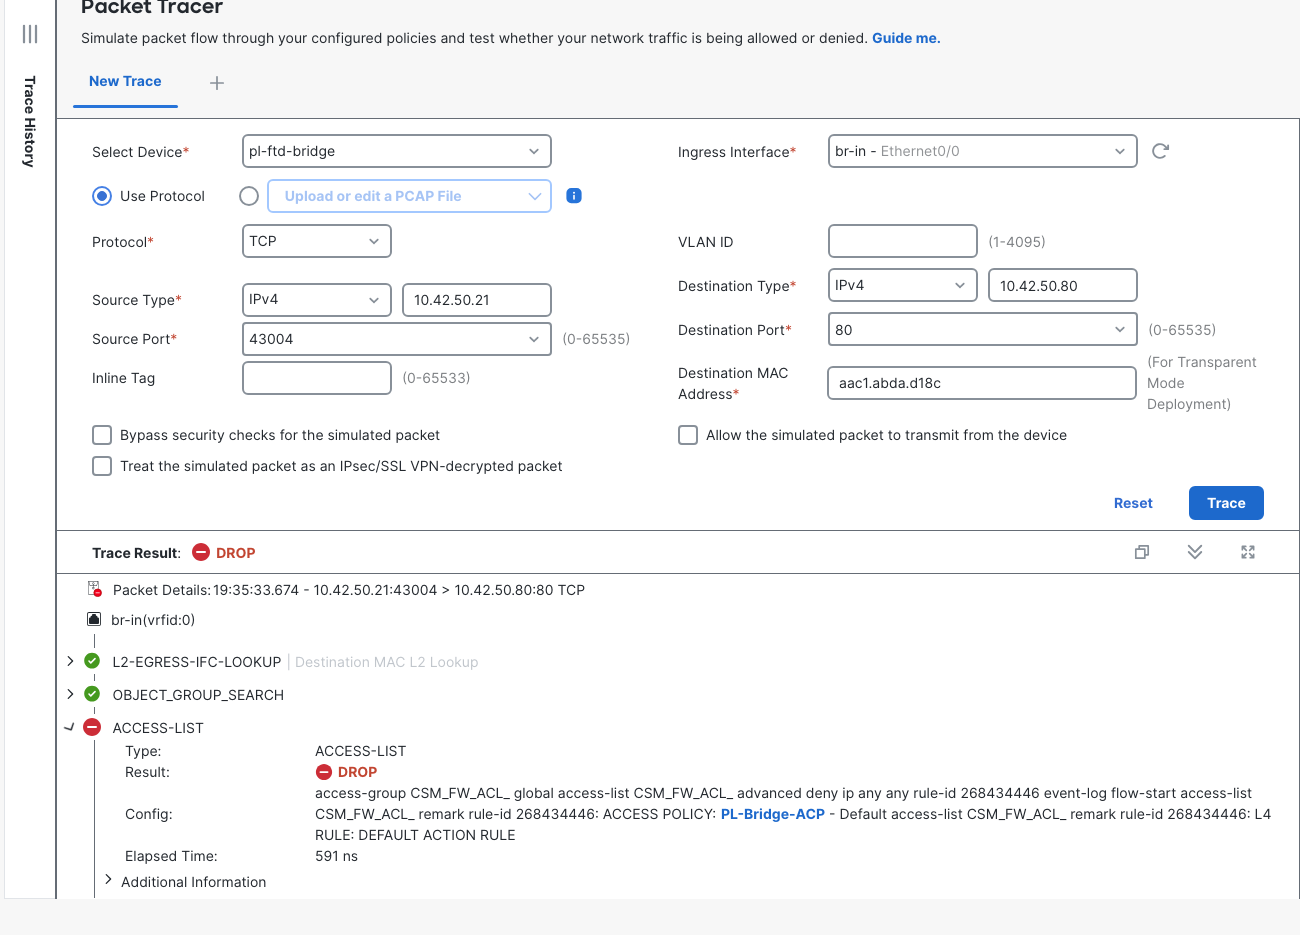
Task: Open the Guide me link
Action: [906, 38]
